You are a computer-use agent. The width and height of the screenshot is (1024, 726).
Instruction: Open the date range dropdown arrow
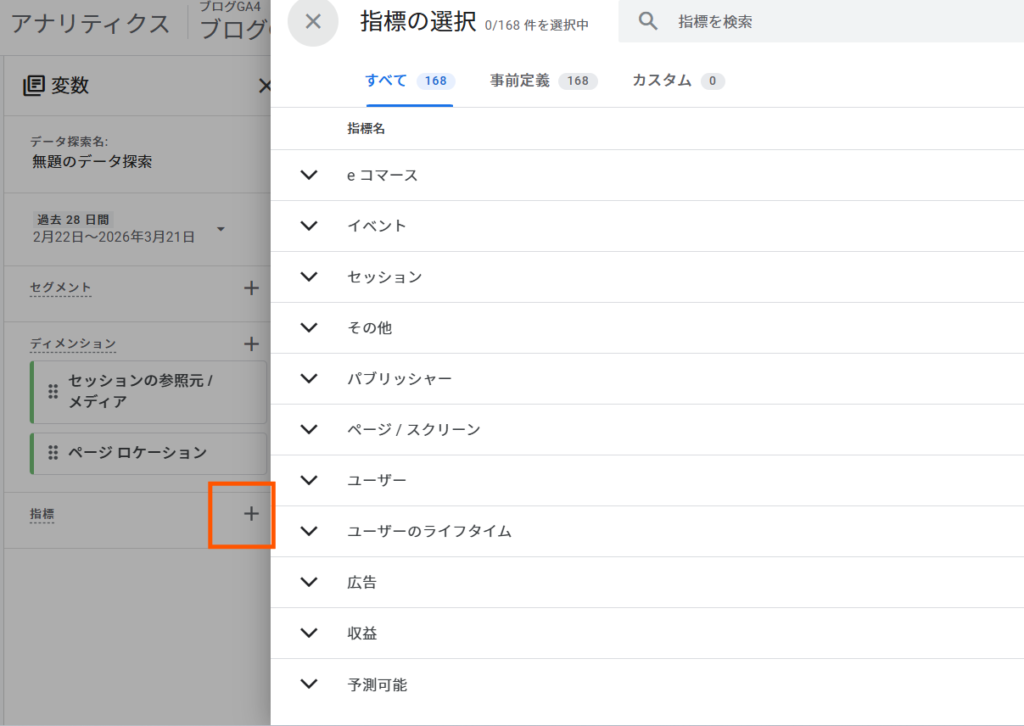(x=221, y=229)
